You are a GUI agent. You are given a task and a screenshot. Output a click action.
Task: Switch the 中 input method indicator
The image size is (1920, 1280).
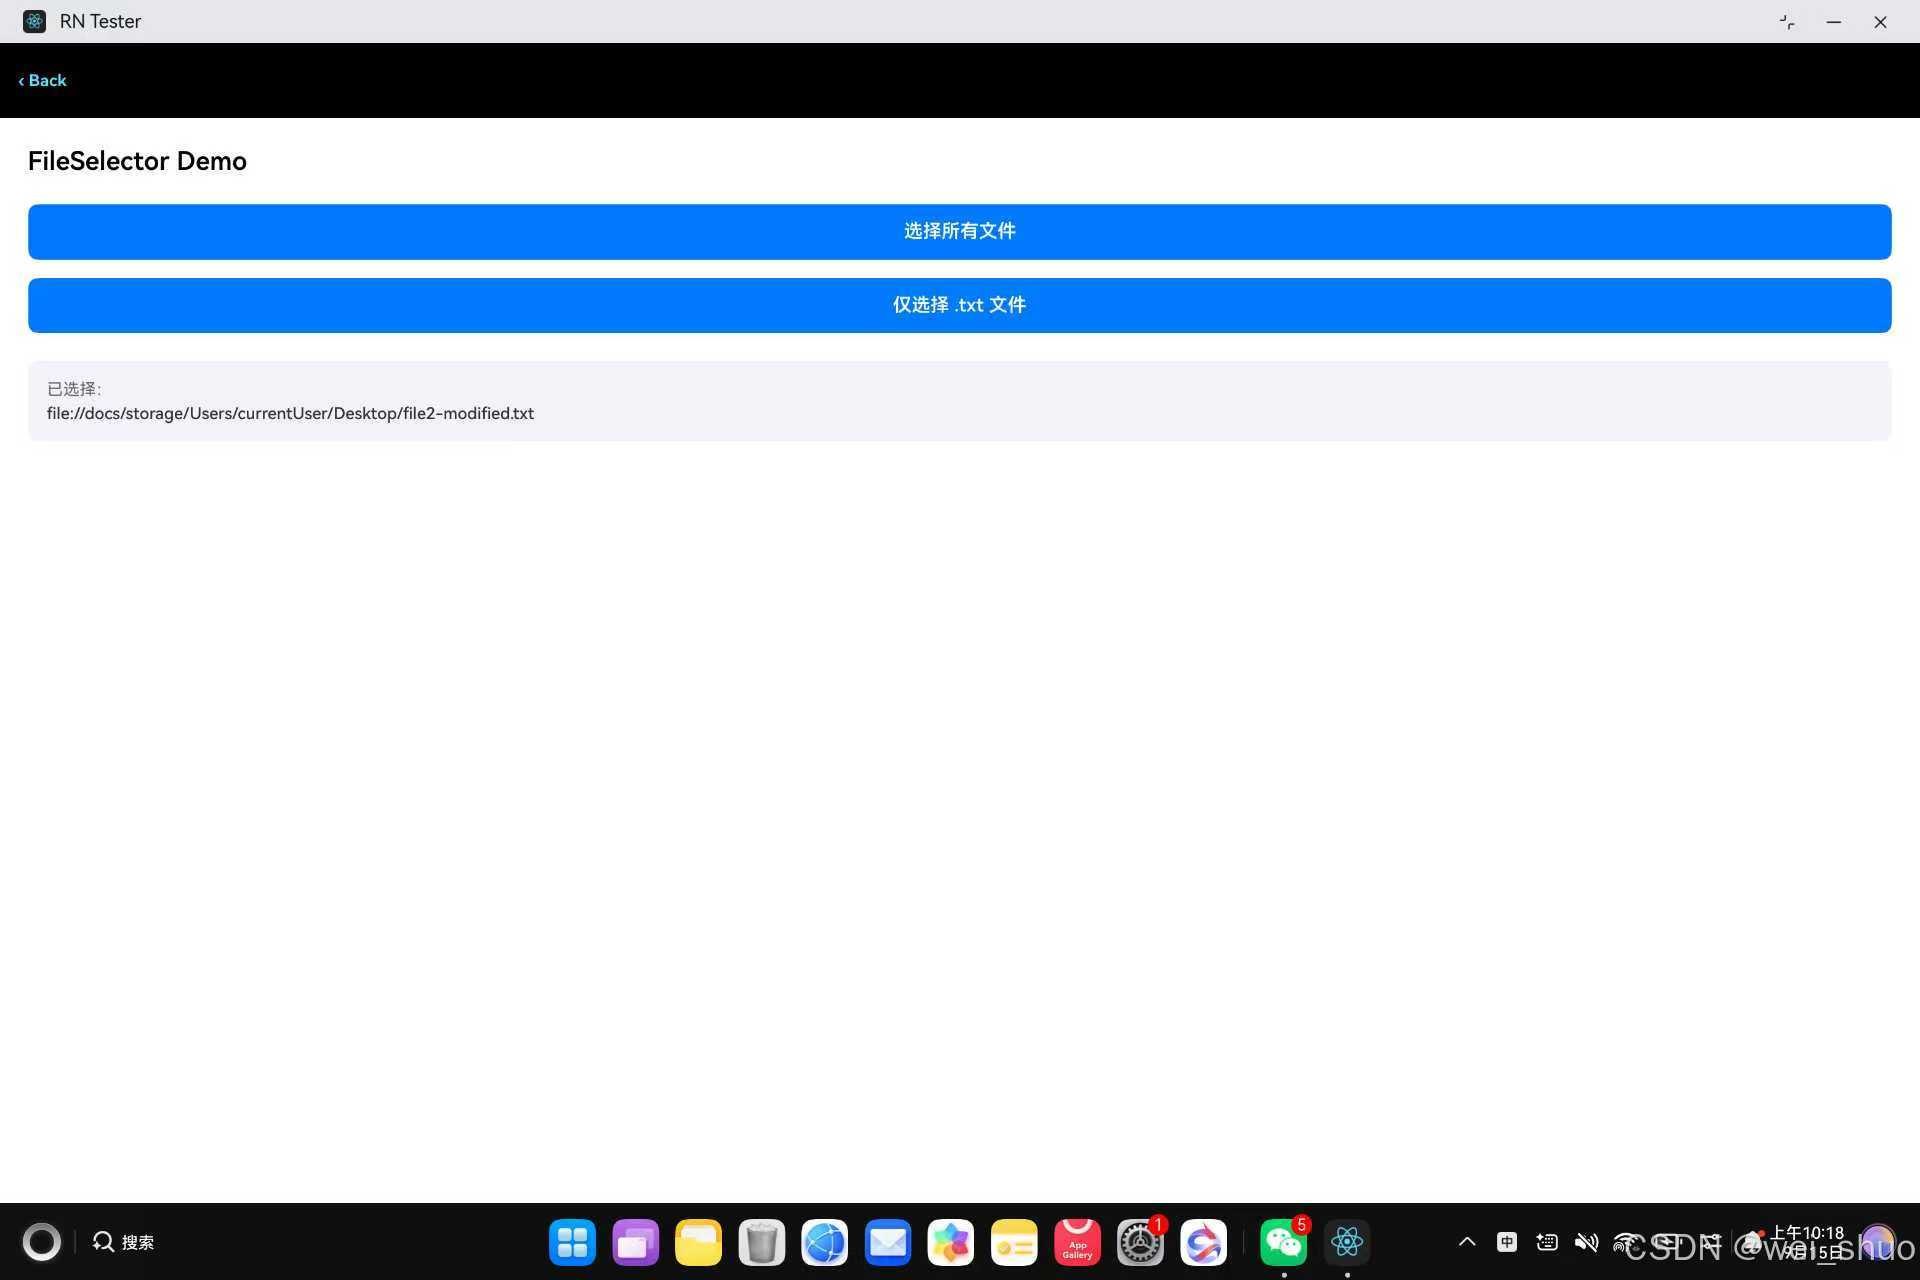[x=1507, y=1242]
